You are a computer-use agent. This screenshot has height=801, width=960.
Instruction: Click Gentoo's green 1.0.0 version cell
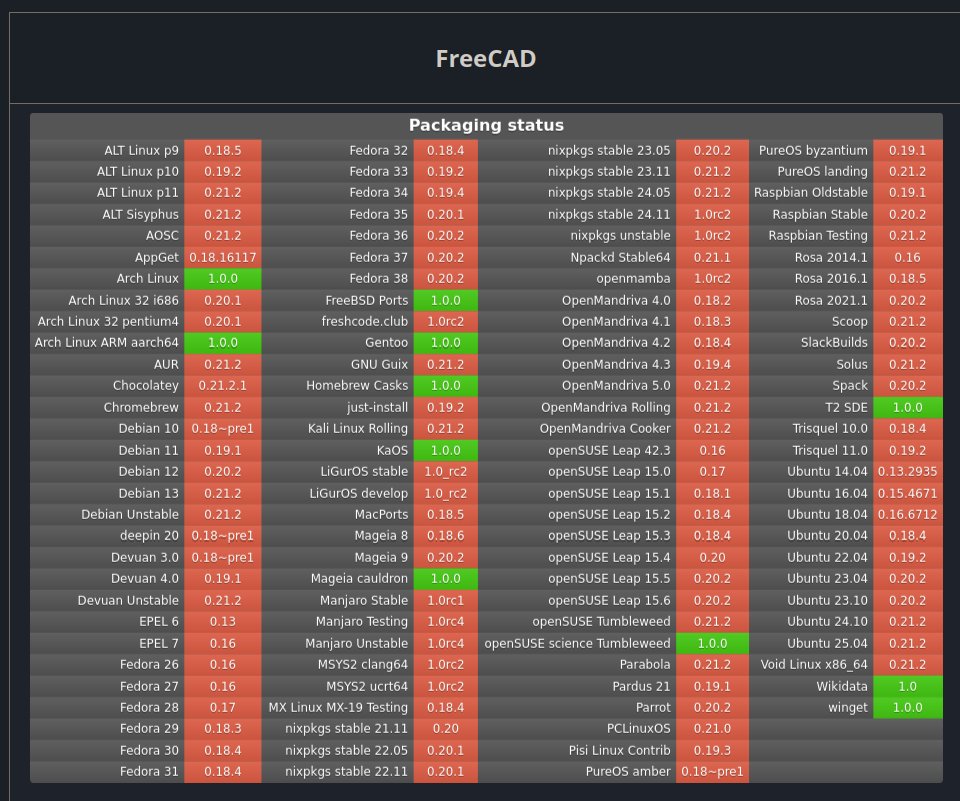pos(446,343)
